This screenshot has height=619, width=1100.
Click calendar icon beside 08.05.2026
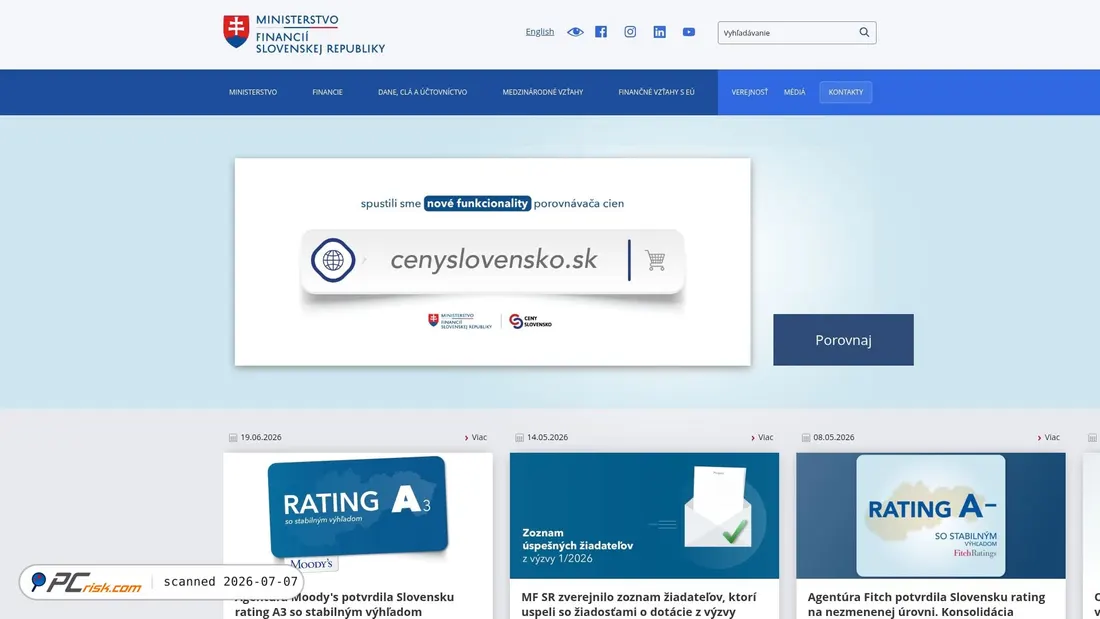[x=805, y=437]
